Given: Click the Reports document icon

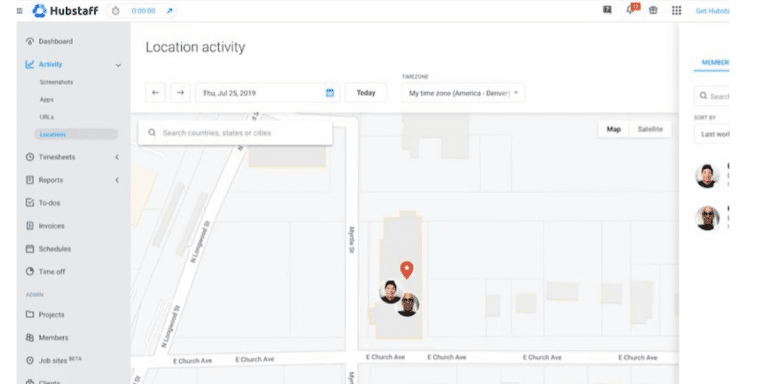Looking at the screenshot, I should [30, 180].
